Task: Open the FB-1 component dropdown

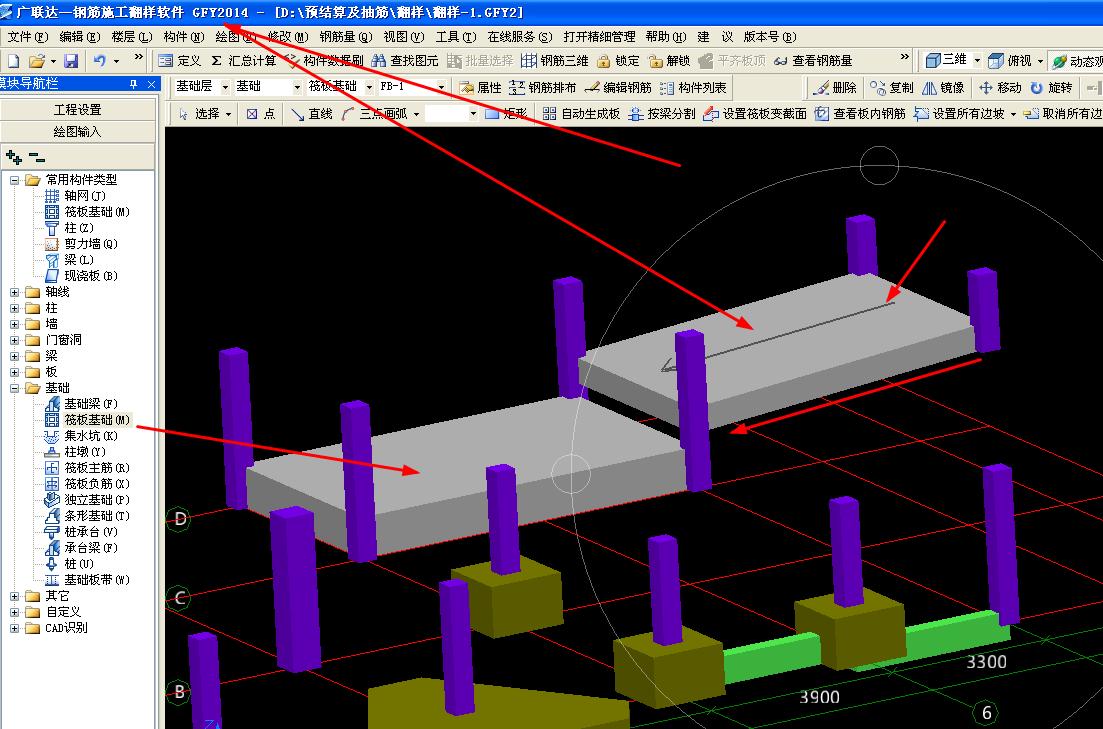Action: pos(441,87)
